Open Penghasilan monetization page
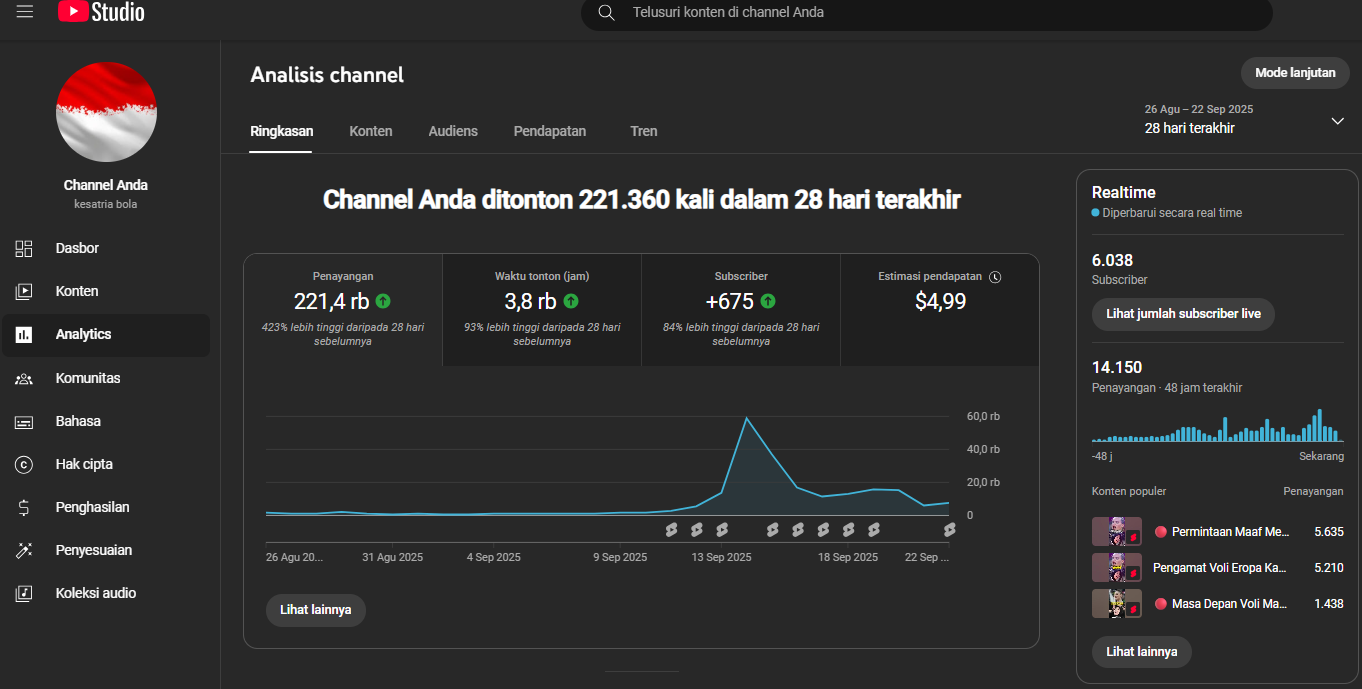 (93, 507)
